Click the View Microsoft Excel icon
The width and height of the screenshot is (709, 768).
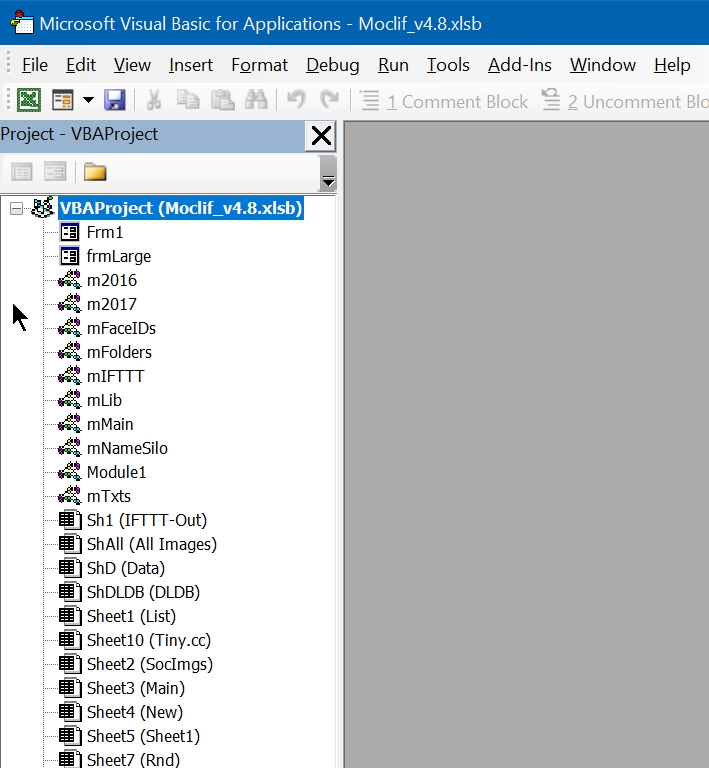click(29, 100)
